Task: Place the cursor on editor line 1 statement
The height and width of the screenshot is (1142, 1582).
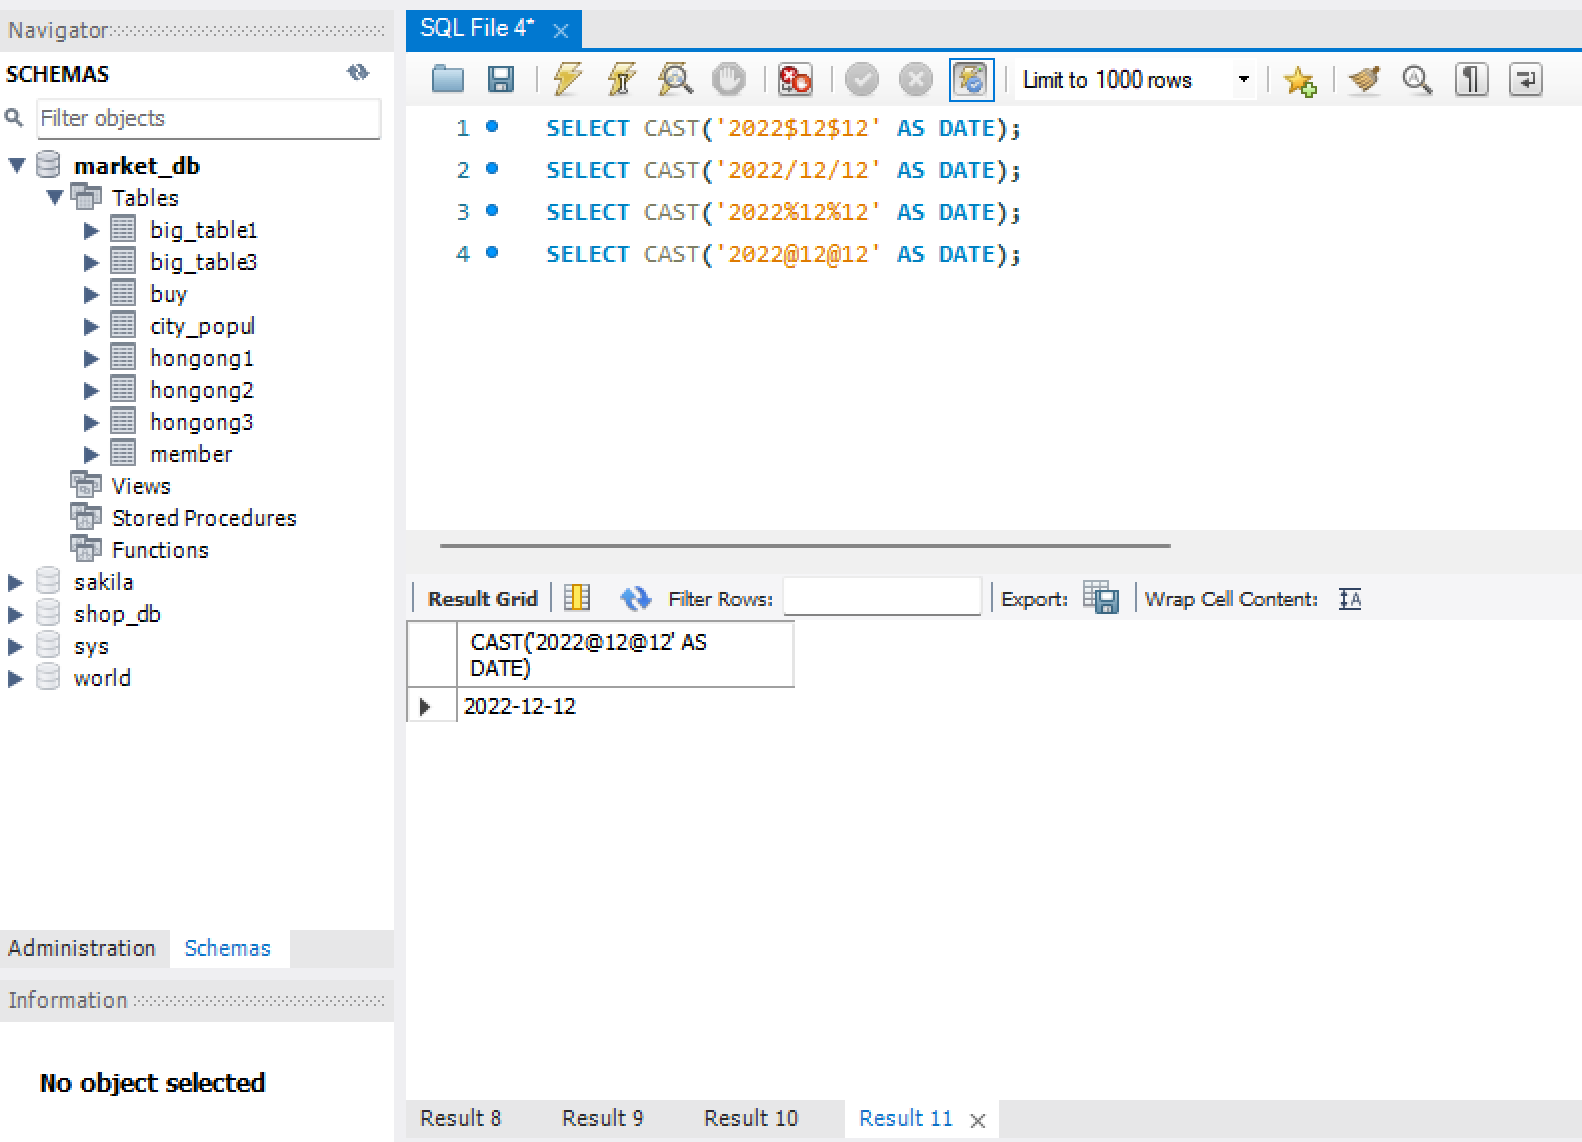Action: [783, 128]
